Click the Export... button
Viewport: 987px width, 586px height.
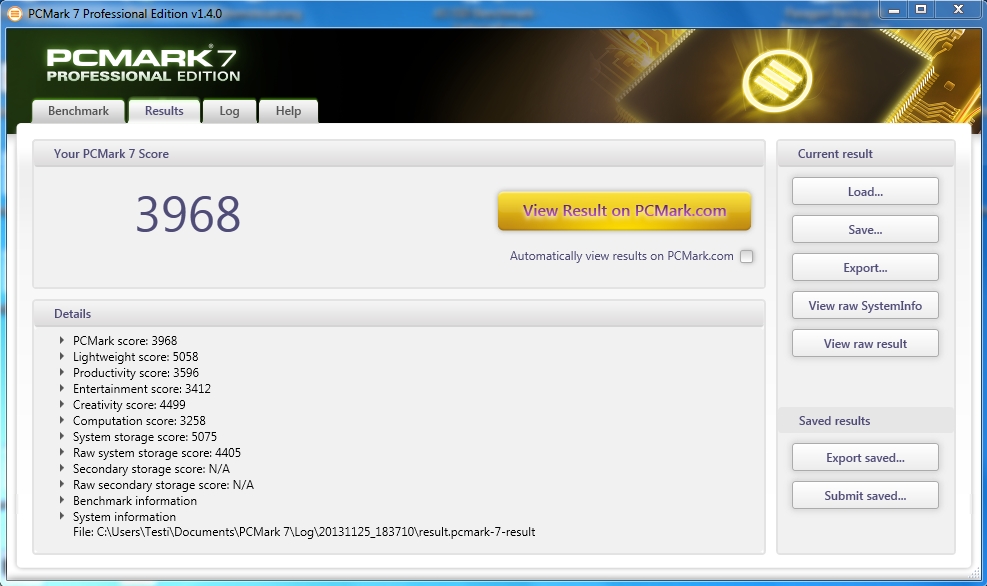(865, 268)
